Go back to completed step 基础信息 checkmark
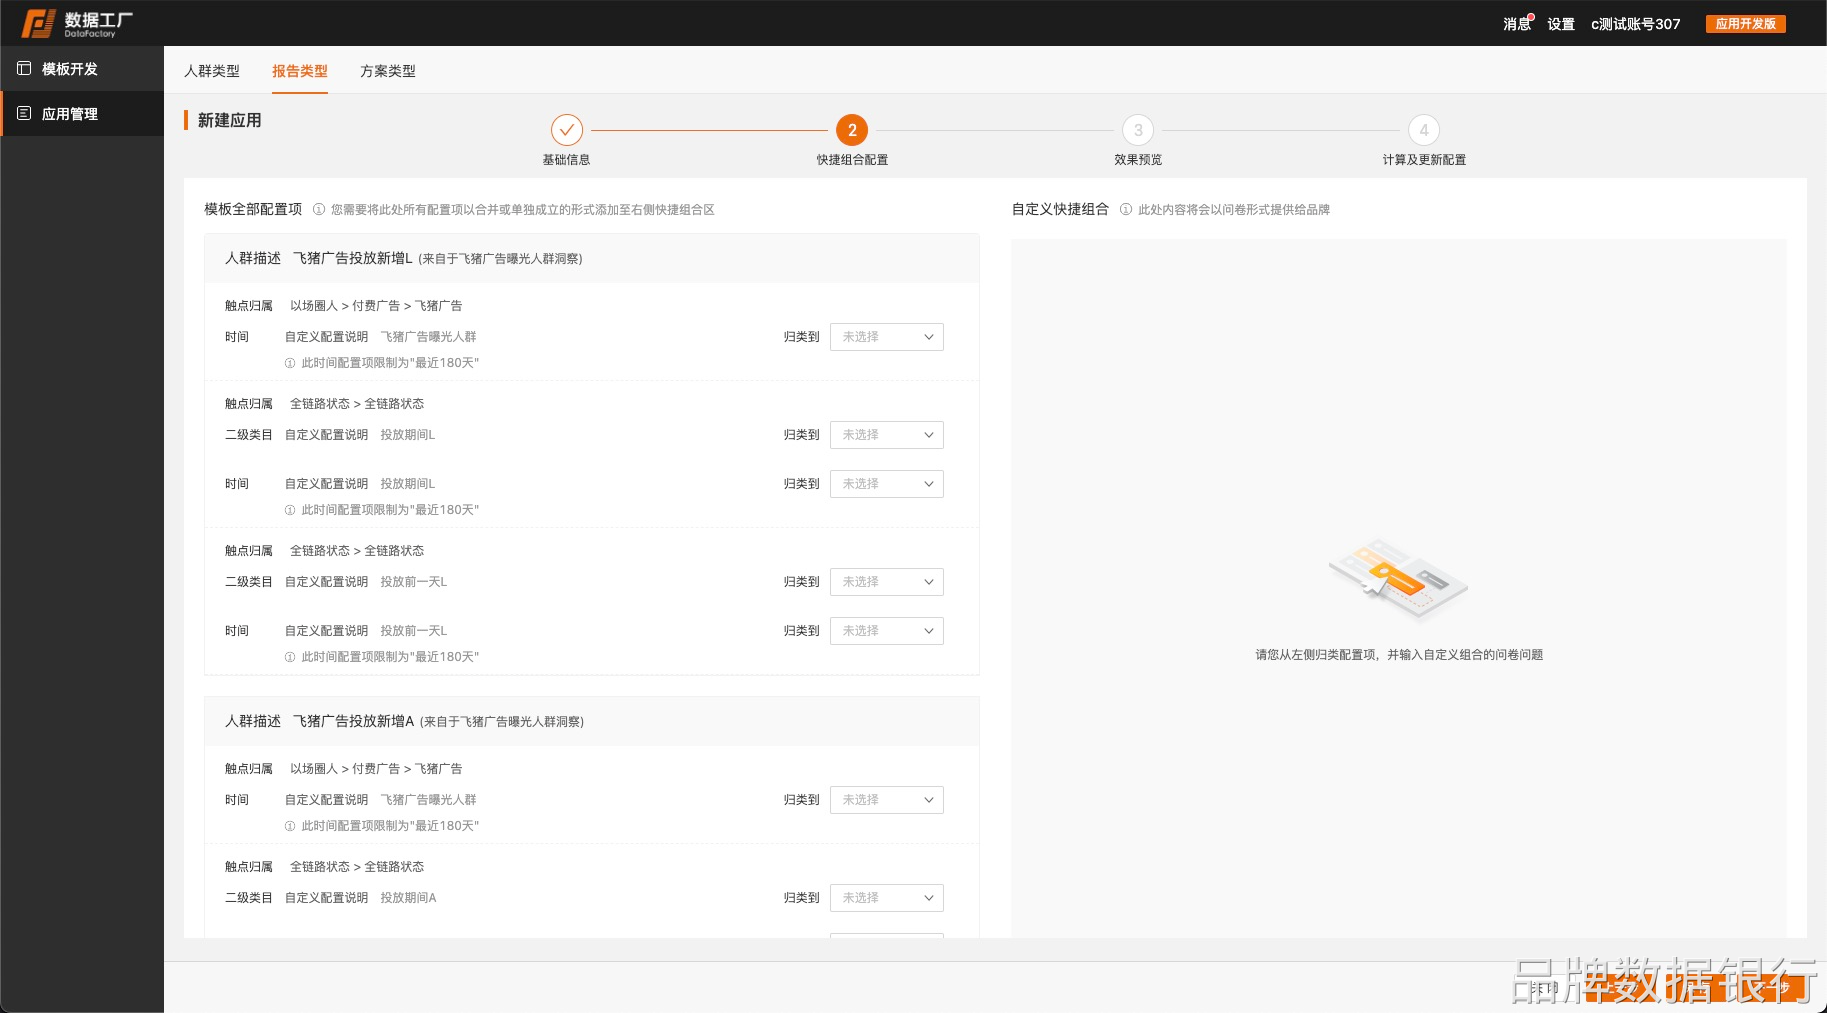Screen dimensions: 1827x1013 coord(566,130)
